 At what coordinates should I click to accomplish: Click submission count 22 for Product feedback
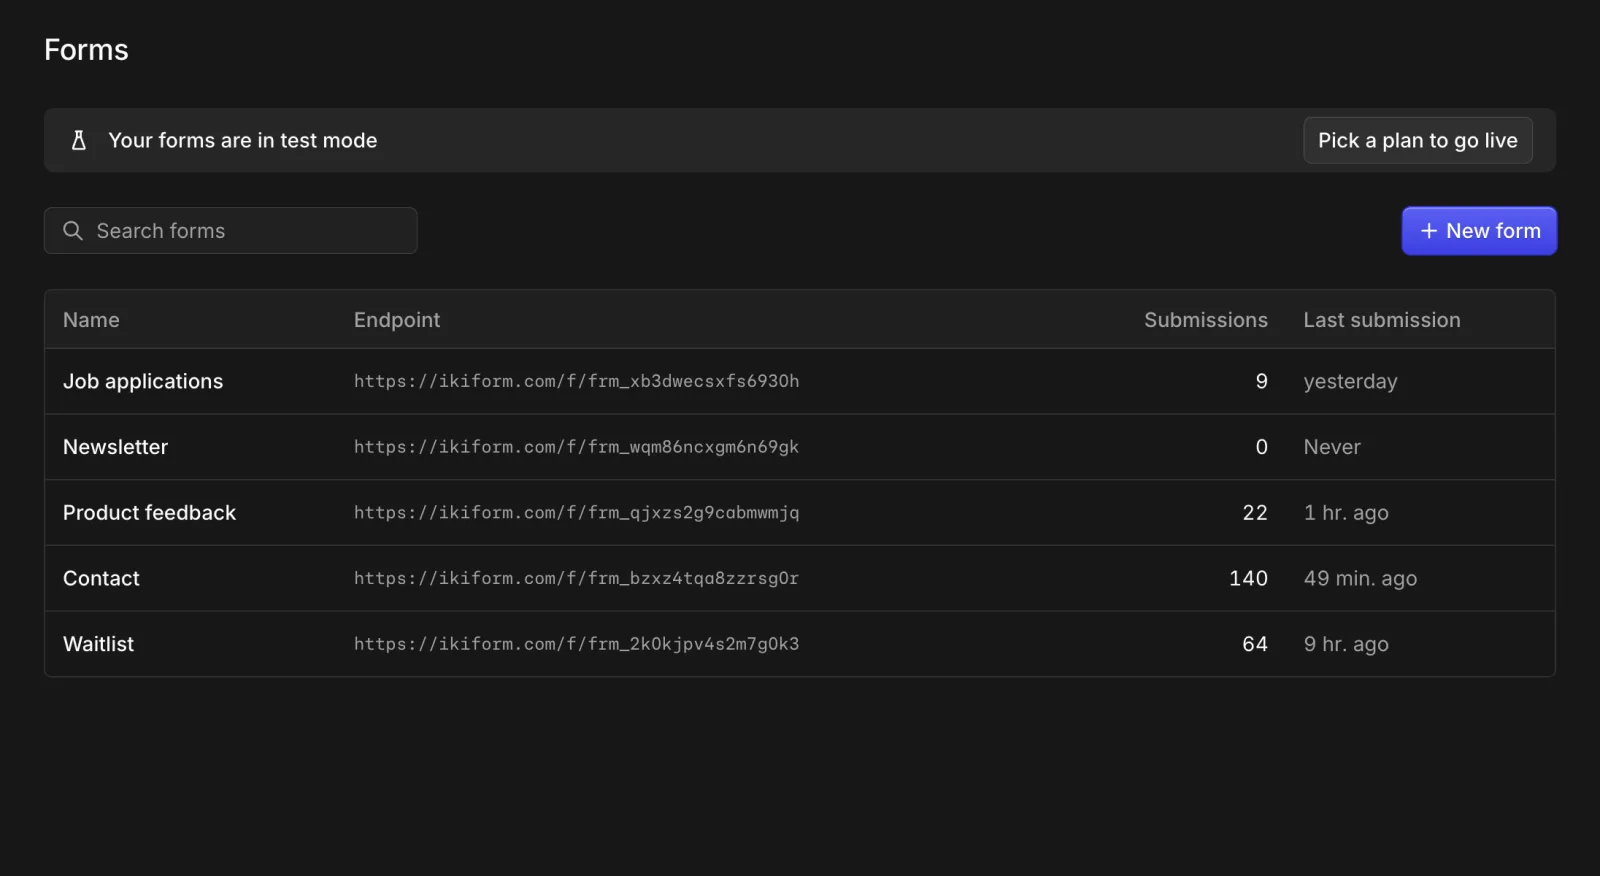pyautogui.click(x=1255, y=513)
